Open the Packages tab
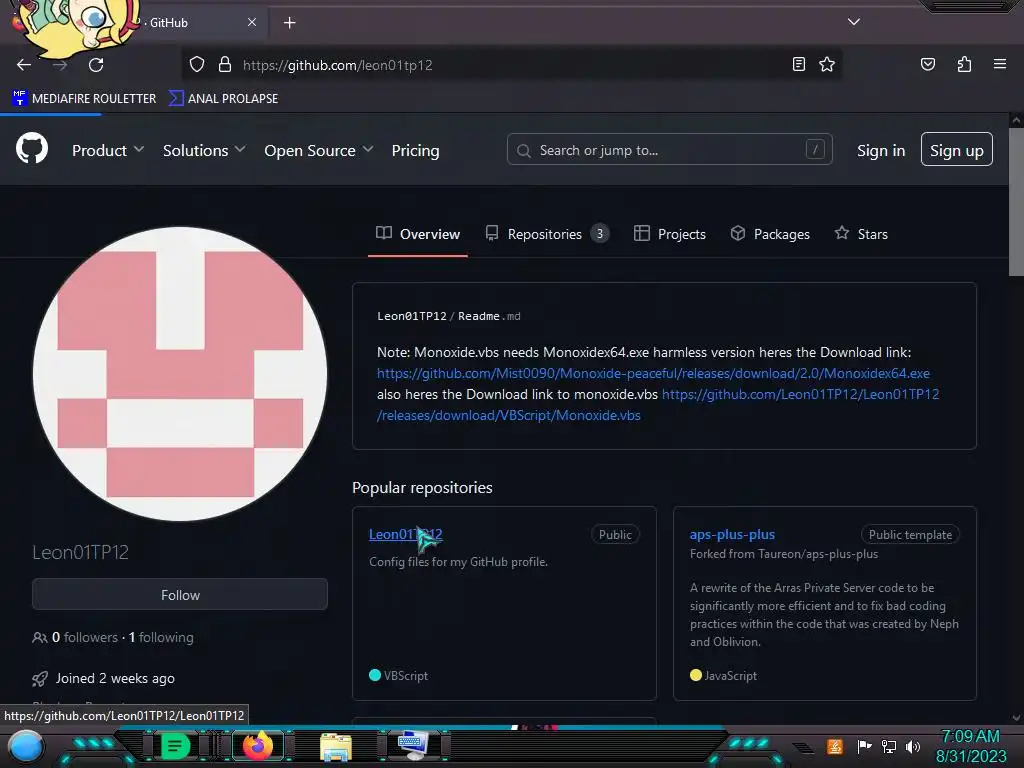The image size is (1024, 768). point(770,234)
